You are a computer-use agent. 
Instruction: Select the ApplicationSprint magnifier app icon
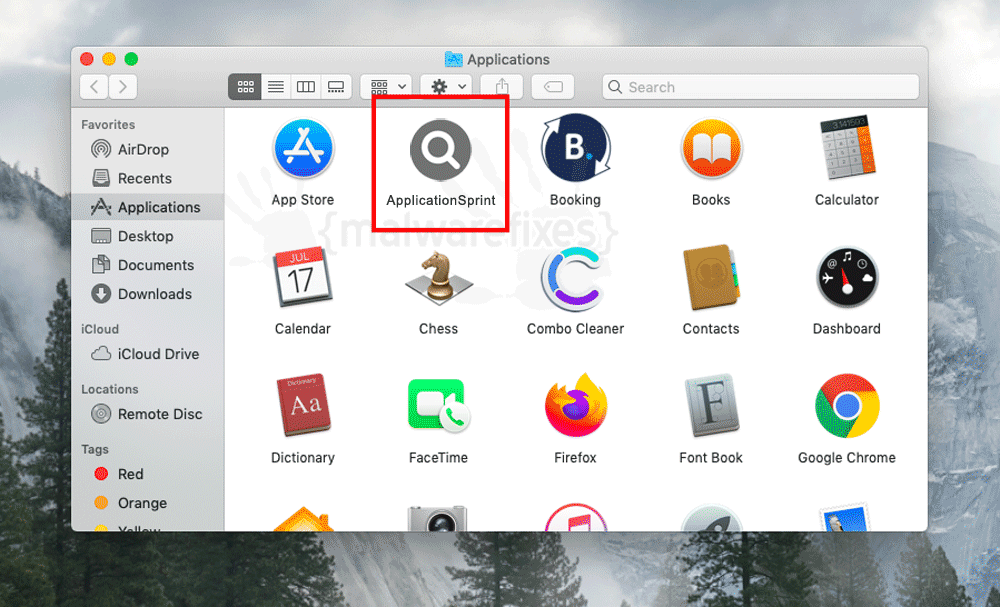pyautogui.click(x=440, y=150)
